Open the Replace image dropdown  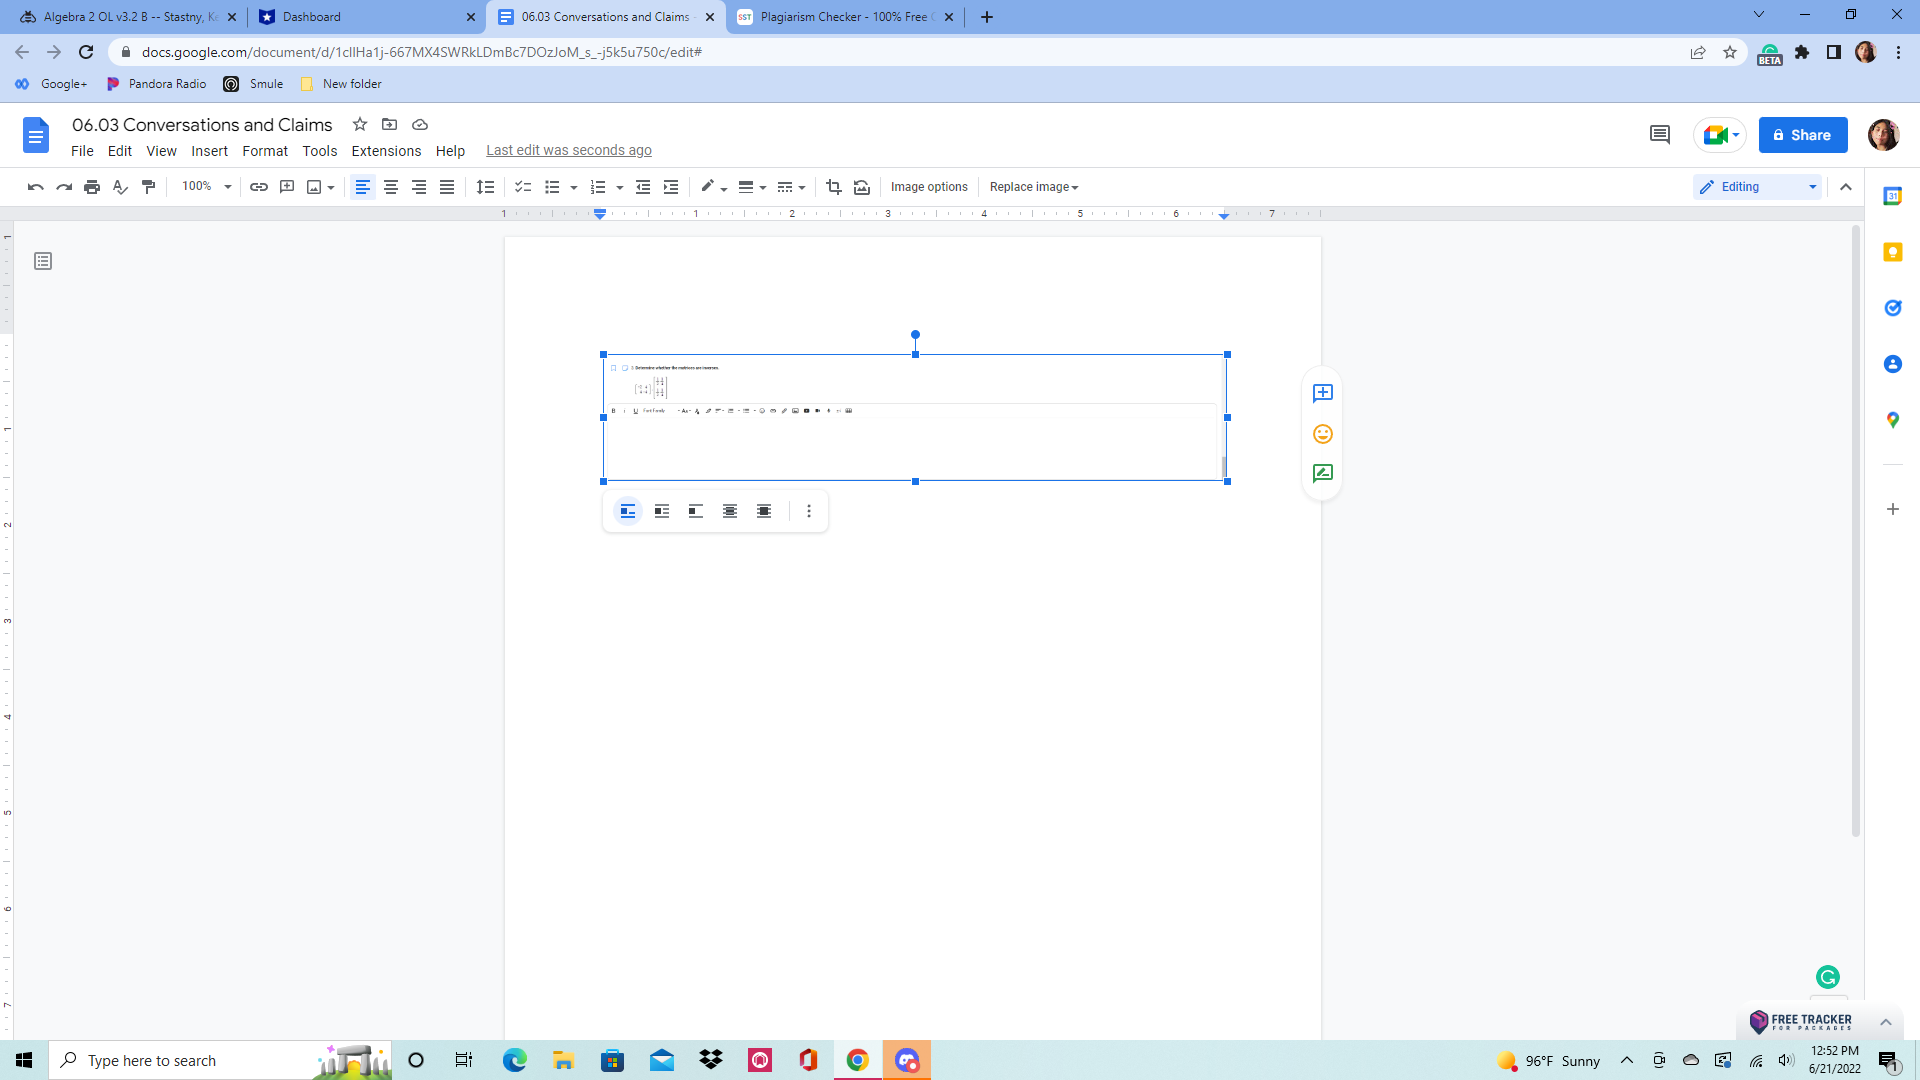pyautogui.click(x=1034, y=186)
